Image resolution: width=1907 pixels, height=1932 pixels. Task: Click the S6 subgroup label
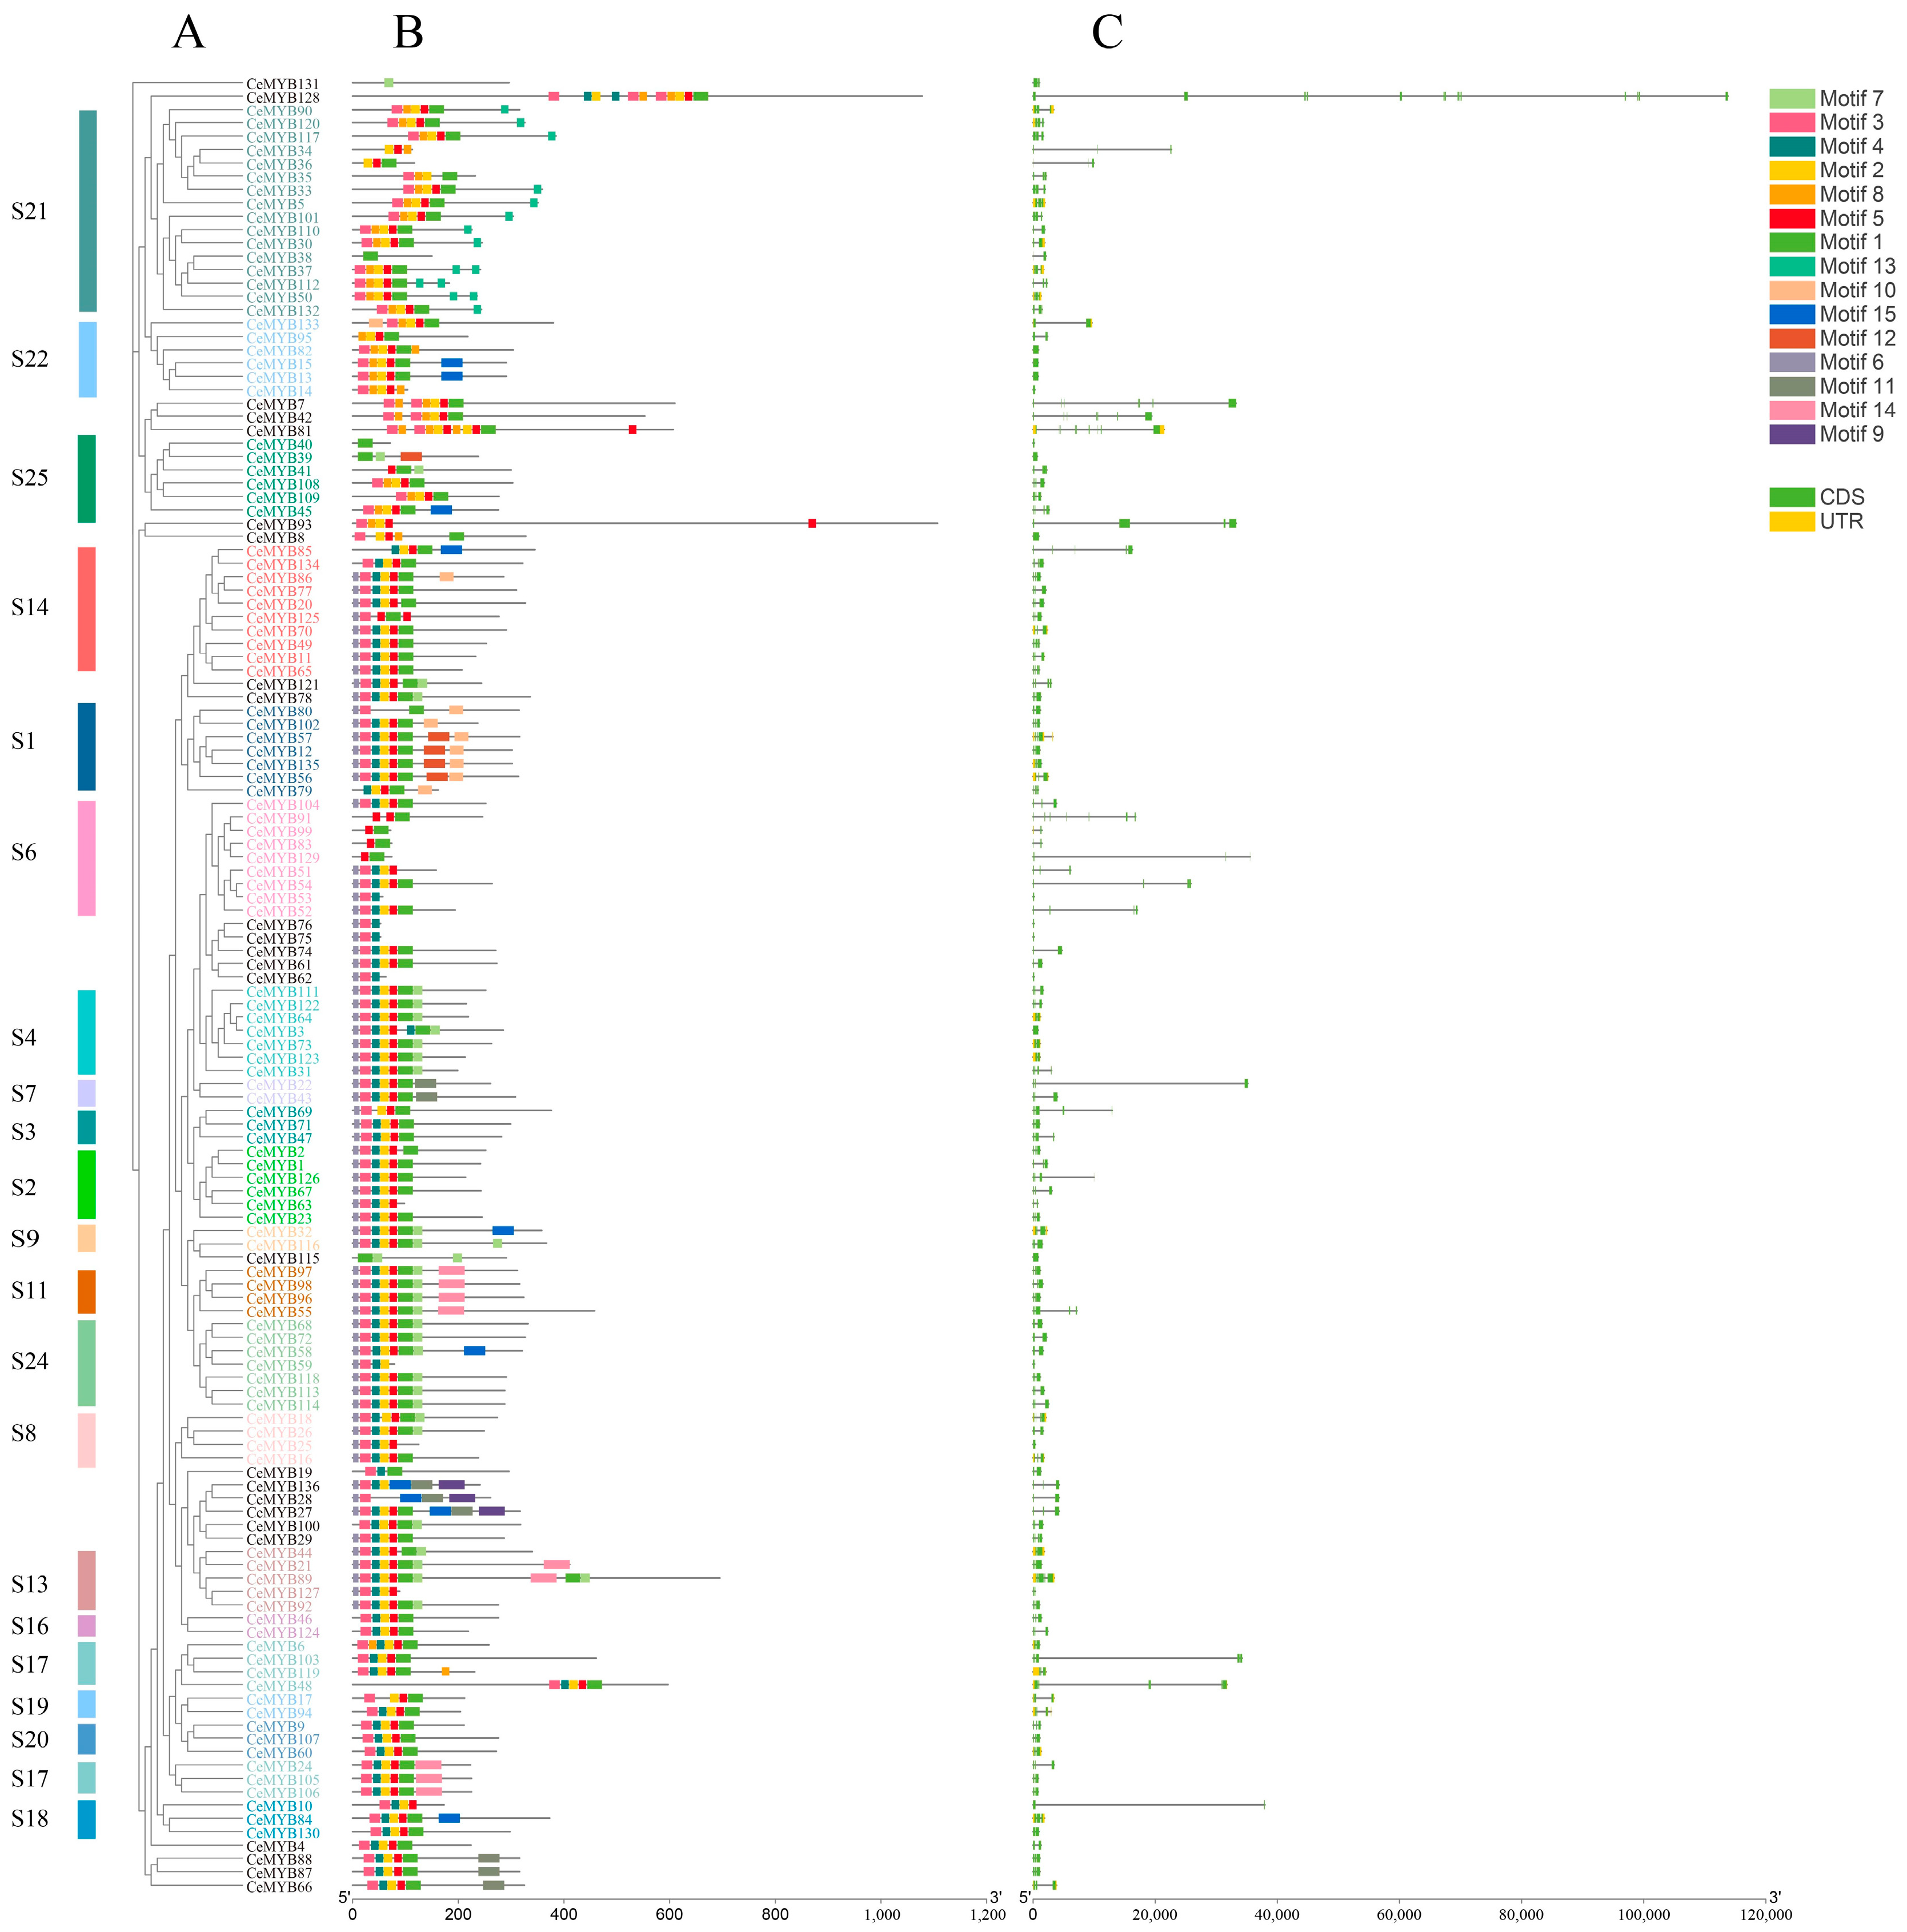pos(24,852)
